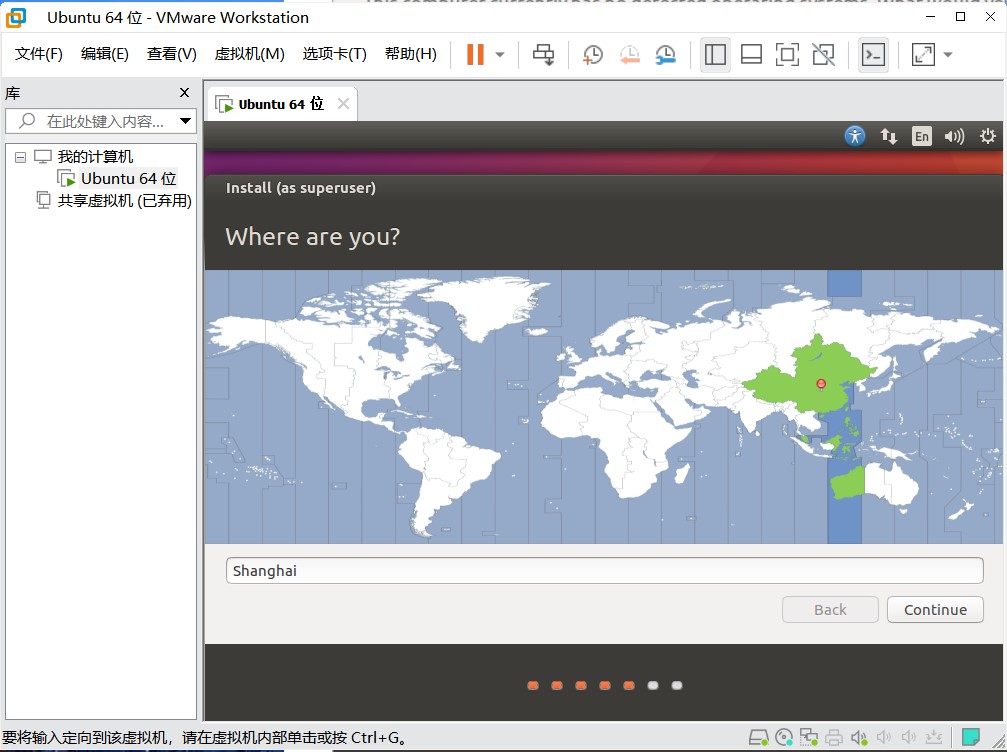Click the pause virtual machine icon
1007x752 pixels.
coord(475,54)
